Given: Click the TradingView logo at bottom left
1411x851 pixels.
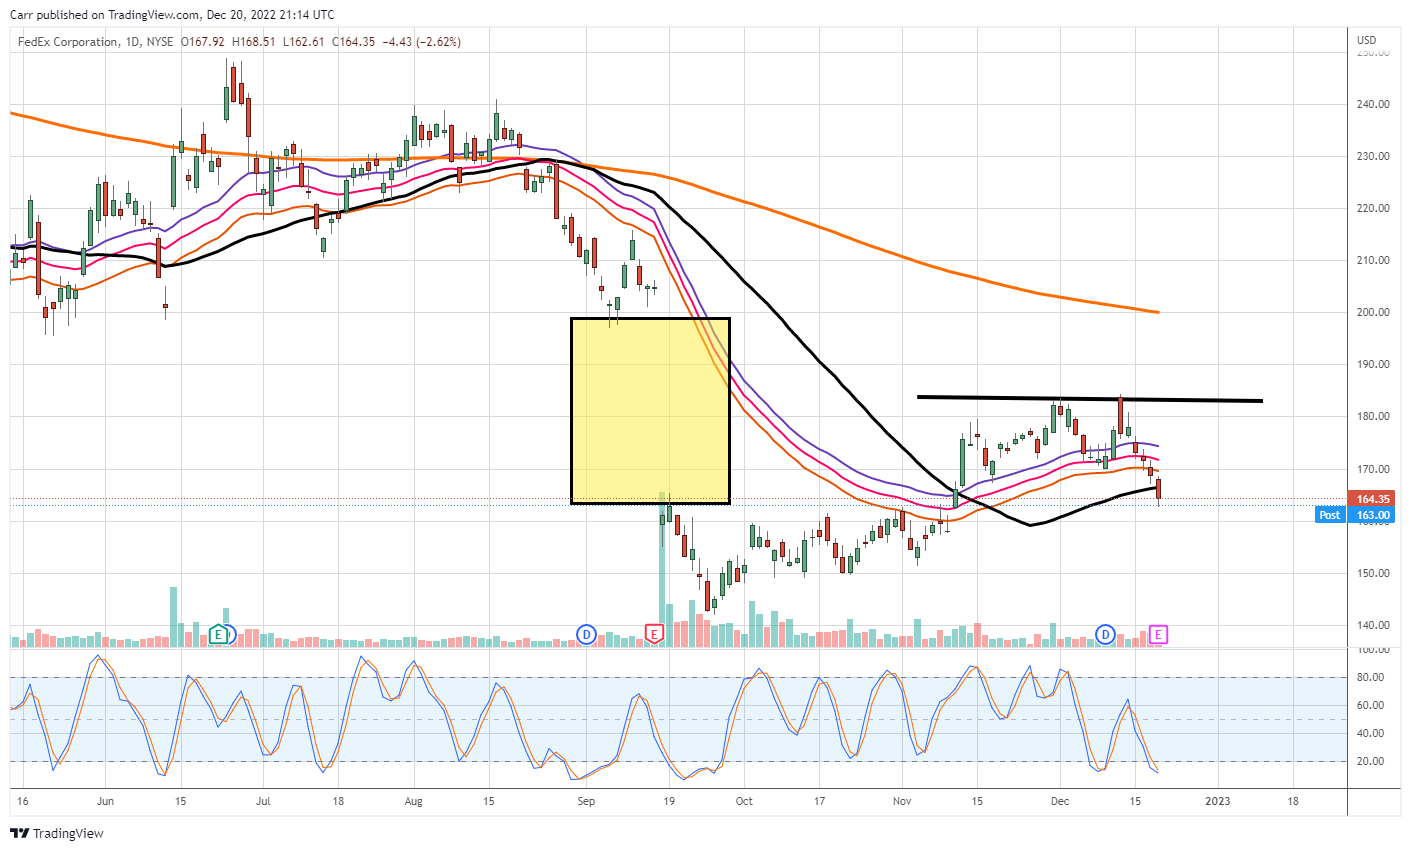Looking at the screenshot, I should (57, 833).
